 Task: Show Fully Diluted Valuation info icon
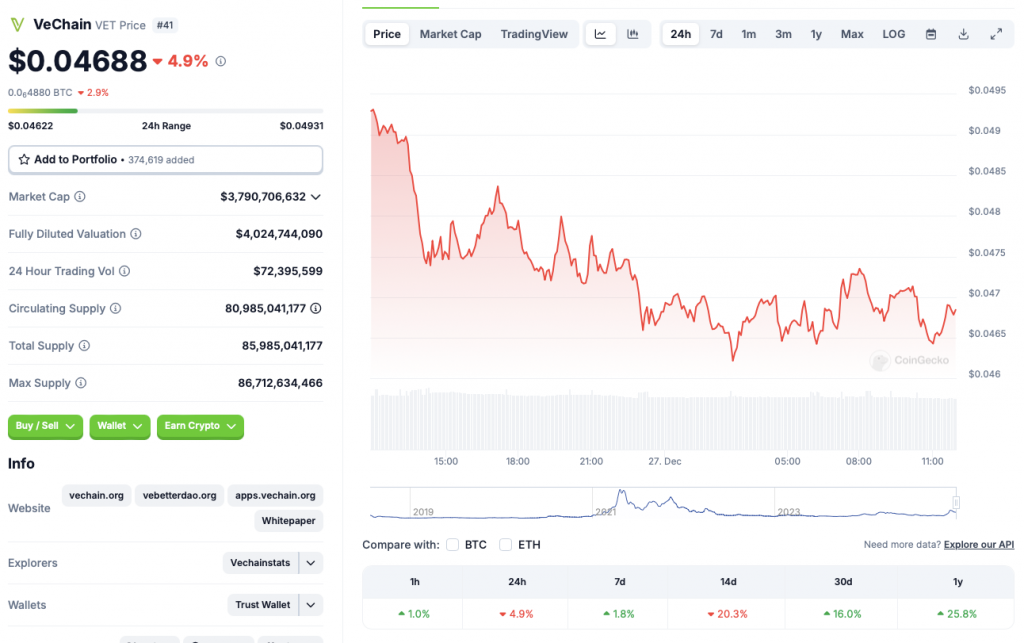pyautogui.click(x=136, y=234)
